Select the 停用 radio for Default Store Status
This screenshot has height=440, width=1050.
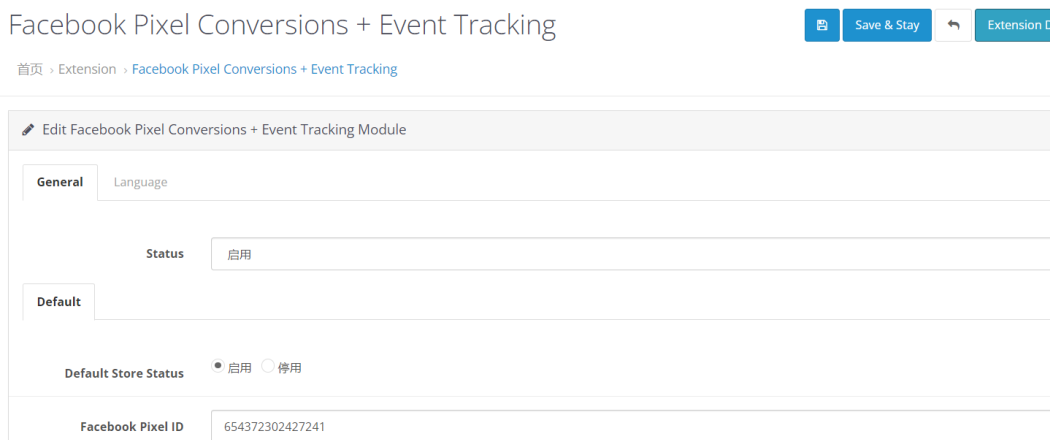tap(268, 366)
